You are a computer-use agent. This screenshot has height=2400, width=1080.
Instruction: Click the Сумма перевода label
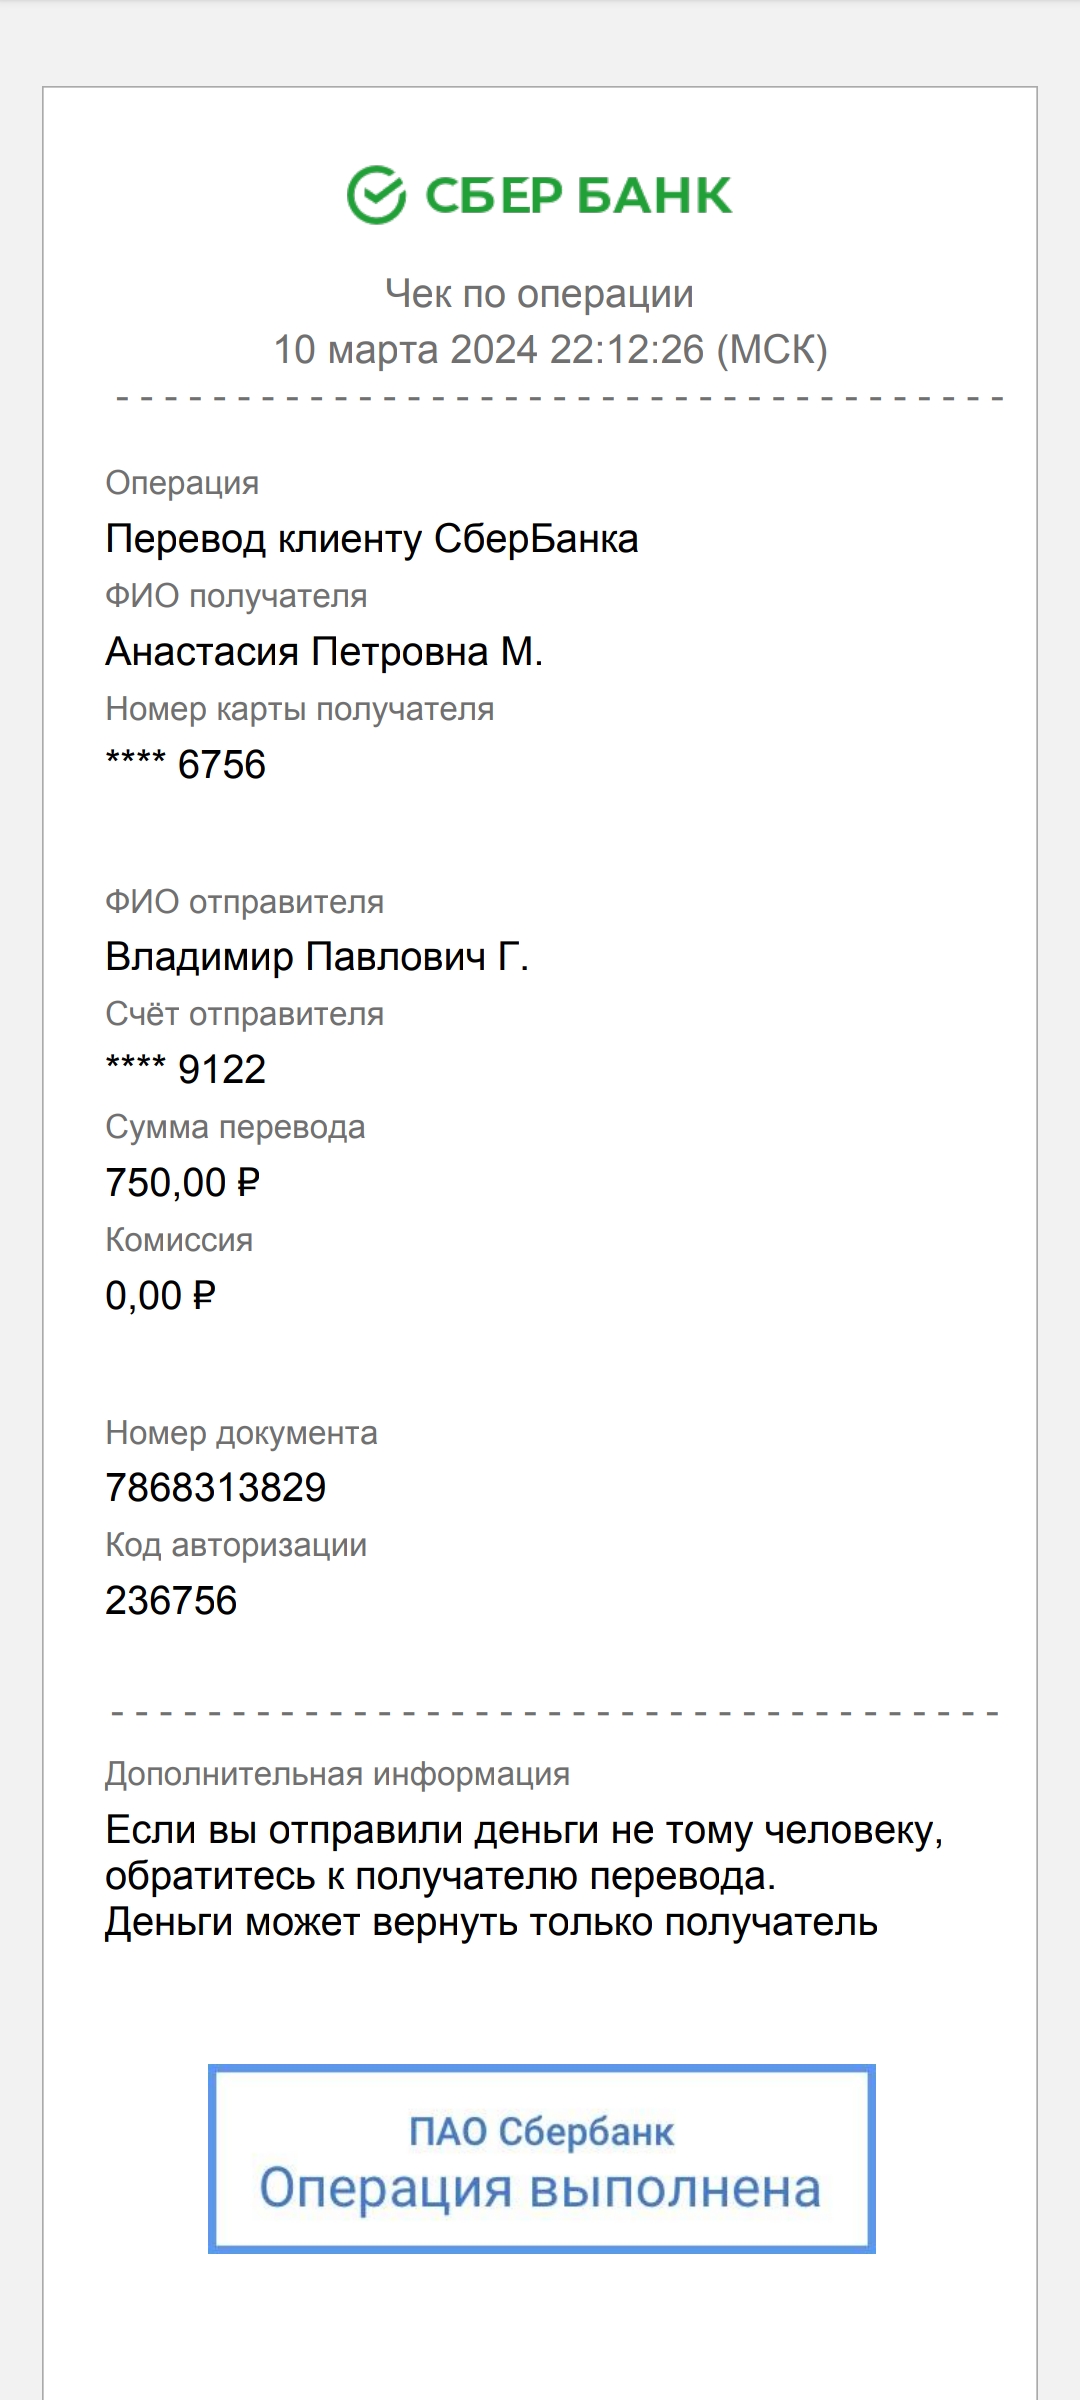point(235,1127)
